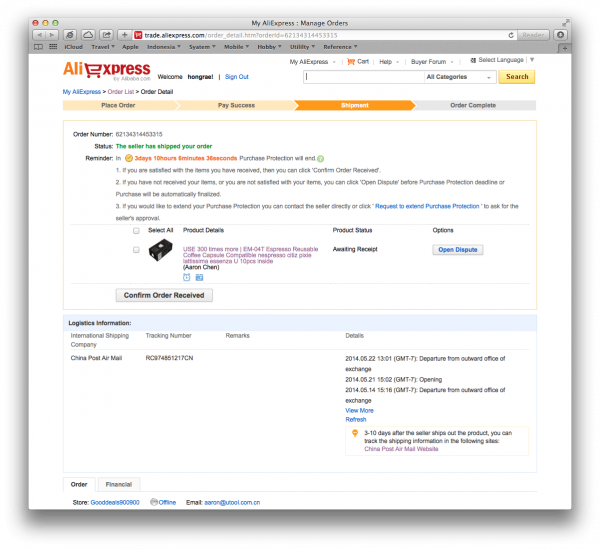This screenshot has width=600, height=549.
Task: Open the Indonesia bookmarks folder
Action: point(164,47)
